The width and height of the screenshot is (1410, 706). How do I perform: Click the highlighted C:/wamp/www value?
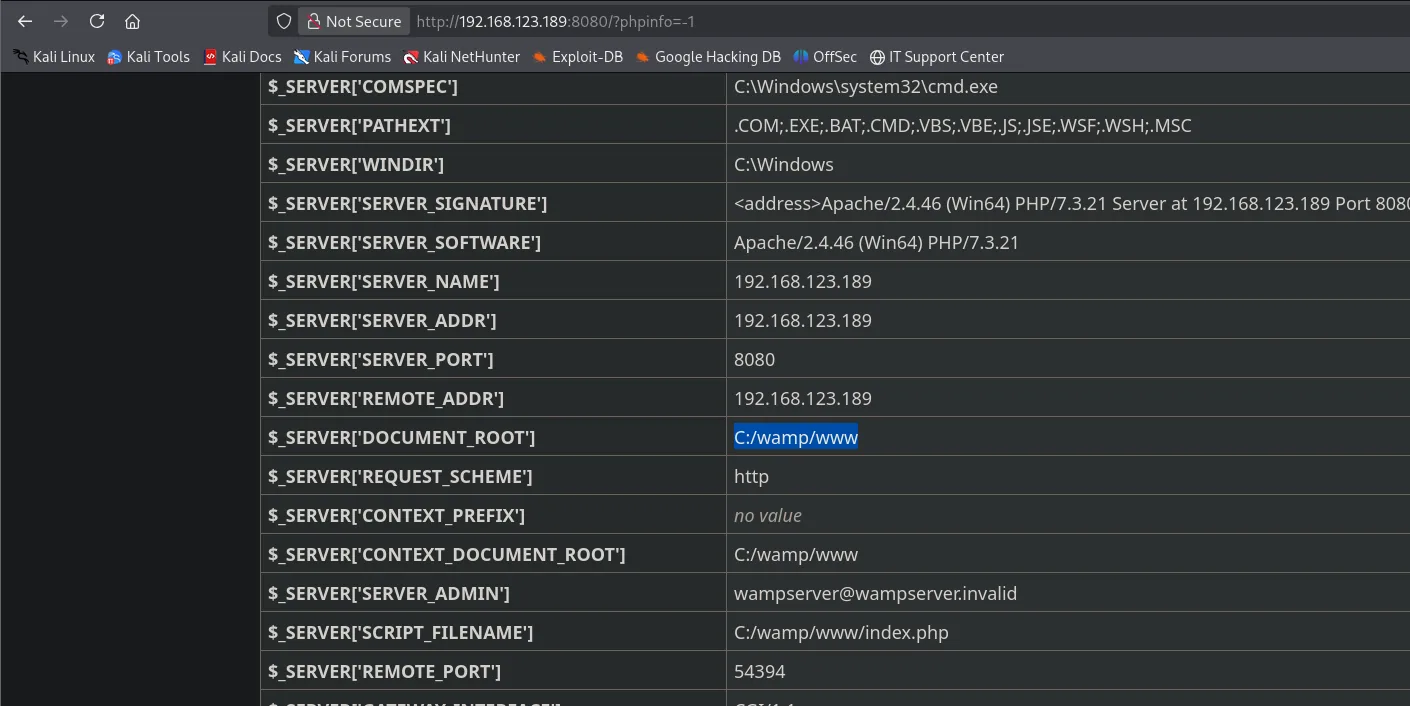click(796, 438)
